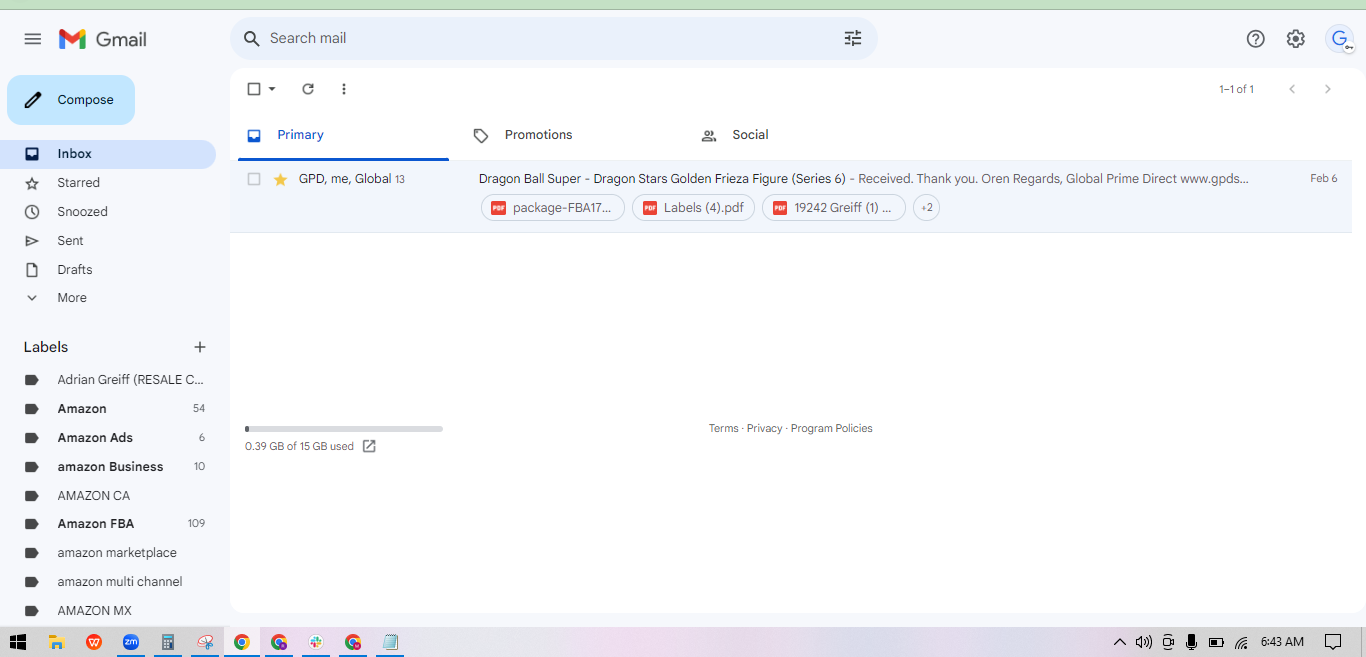
Task: Open the More options three-dot menu
Action: coord(344,89)
